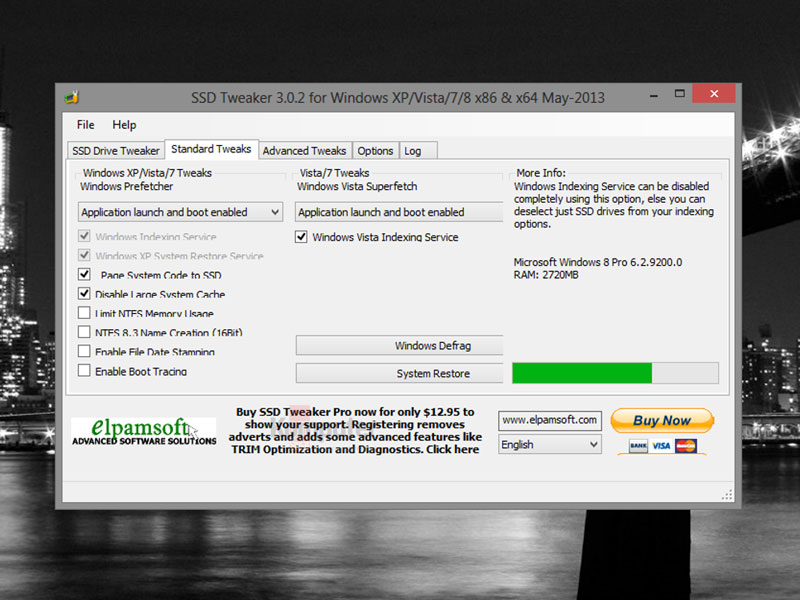Select the Standard Tweaks tab
The image size is (800, 600).
pos(211,149)
